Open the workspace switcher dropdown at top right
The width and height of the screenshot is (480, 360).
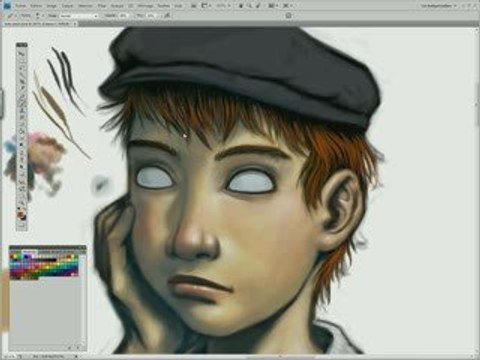[x=439, y=6]
